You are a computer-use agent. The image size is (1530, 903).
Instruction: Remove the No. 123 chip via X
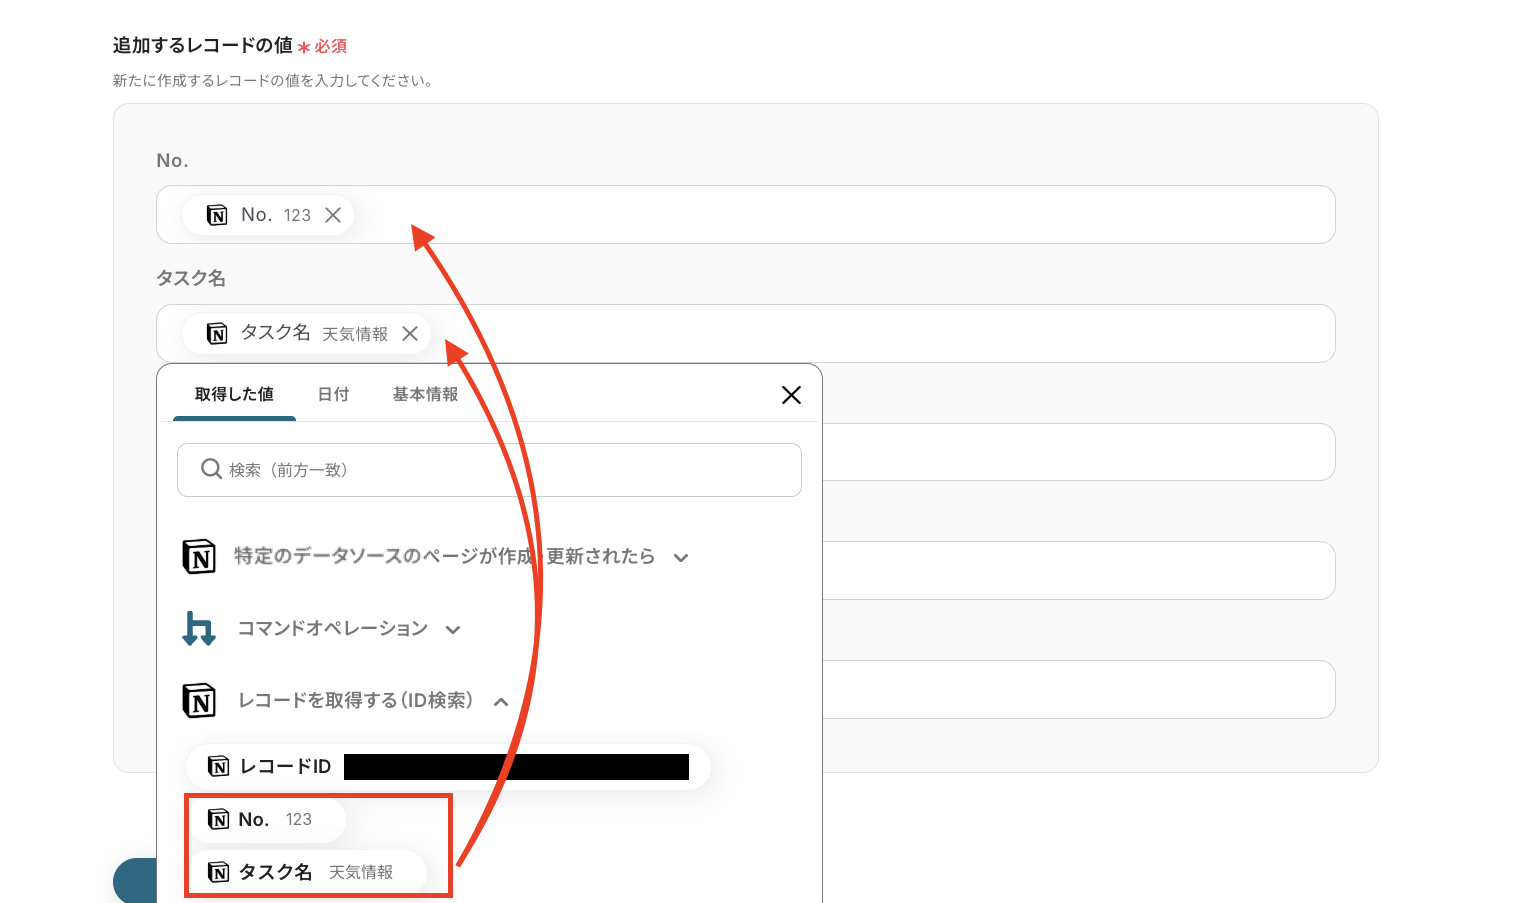click(333, 215)
